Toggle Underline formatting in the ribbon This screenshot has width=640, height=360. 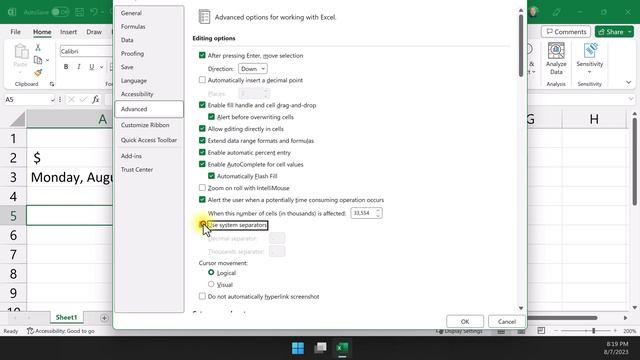[x=91, y=67]
